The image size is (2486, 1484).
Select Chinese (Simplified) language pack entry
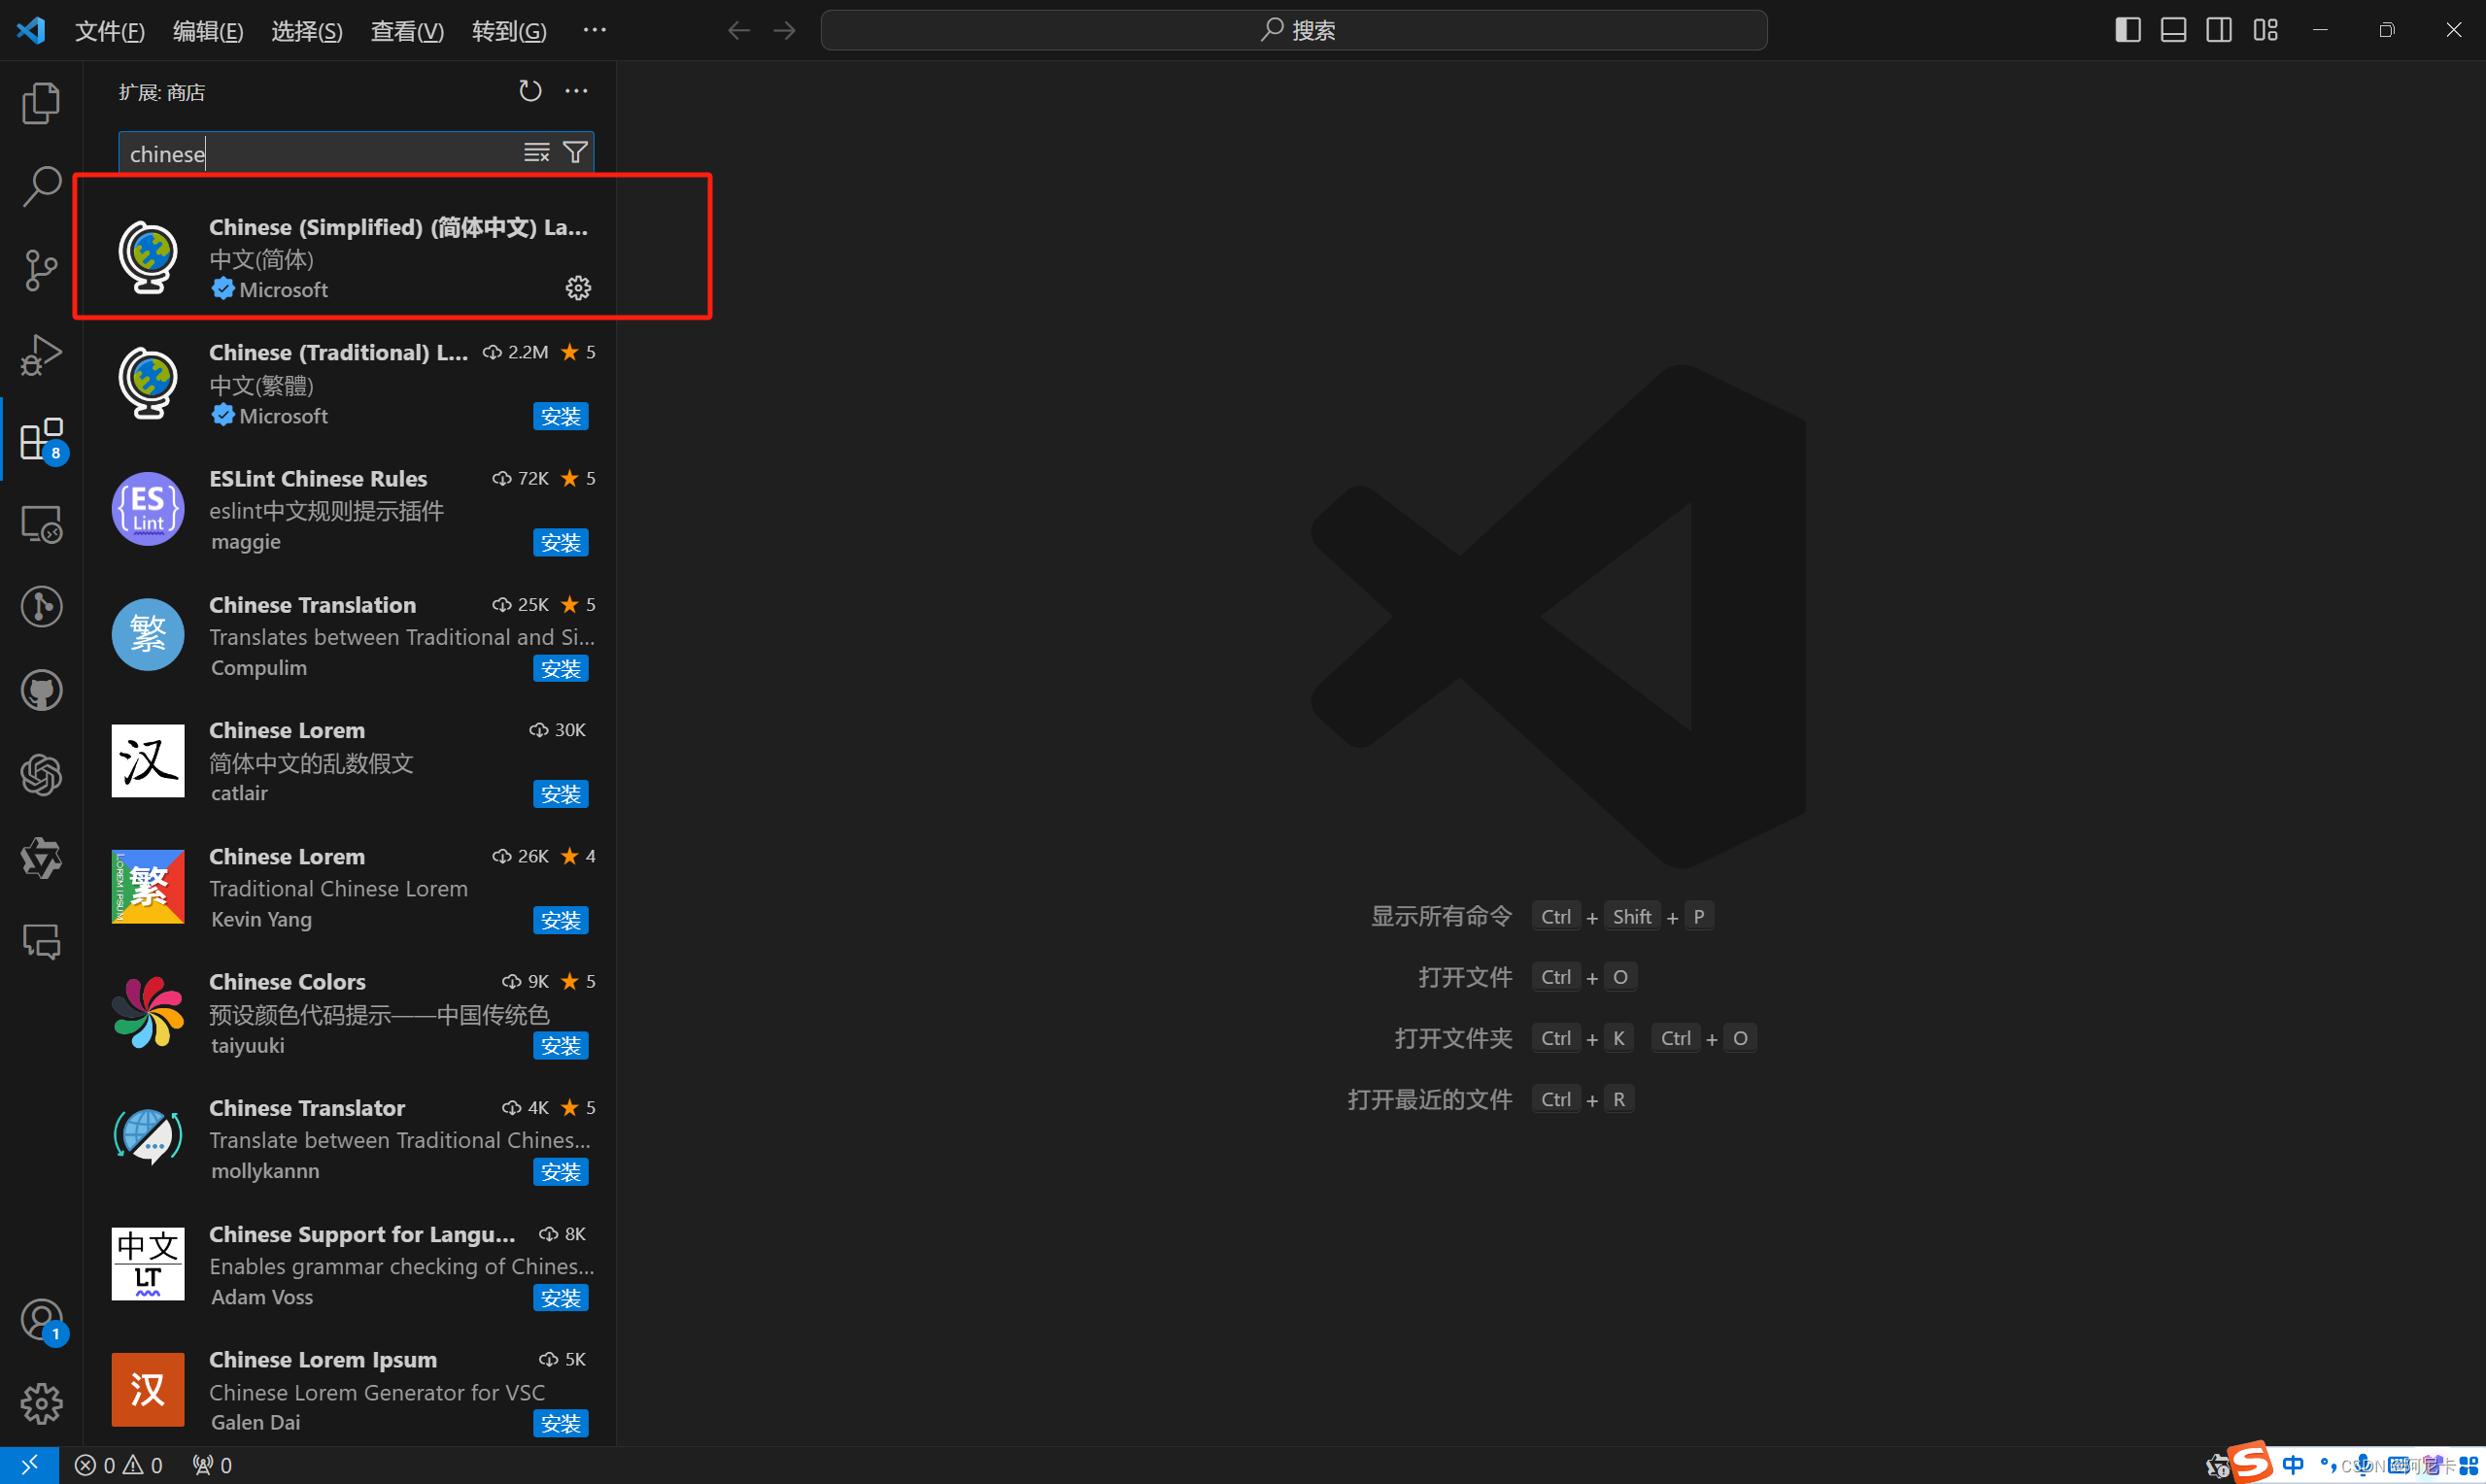pos(350,257)
